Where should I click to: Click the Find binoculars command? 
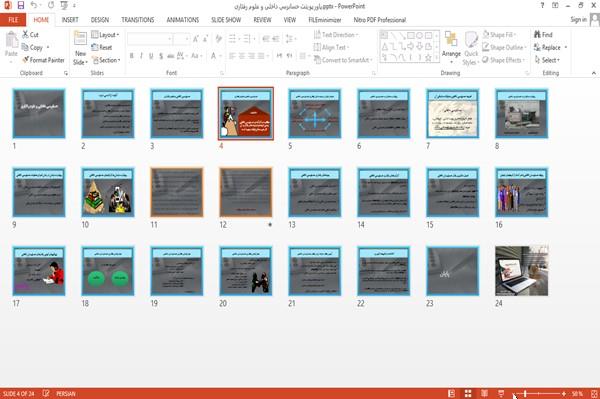point(543,34)
